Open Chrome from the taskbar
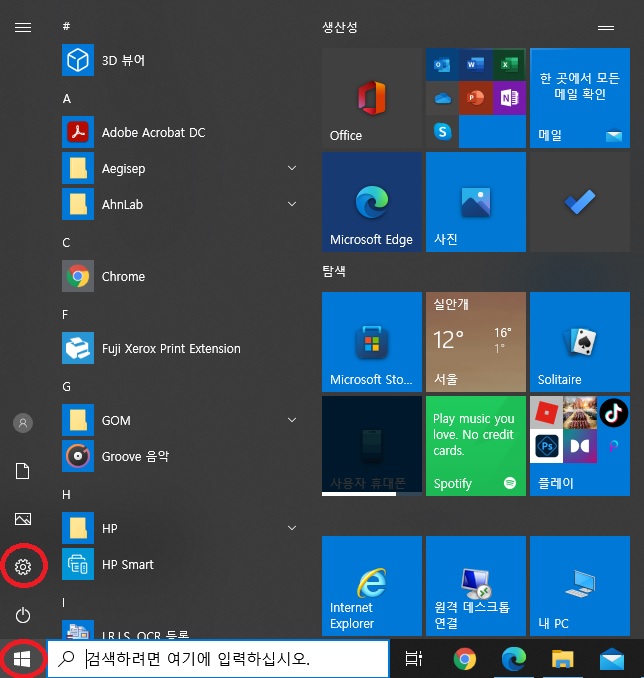Image resolution: width=644 pixels, height=678 pixels. [465, 659]
